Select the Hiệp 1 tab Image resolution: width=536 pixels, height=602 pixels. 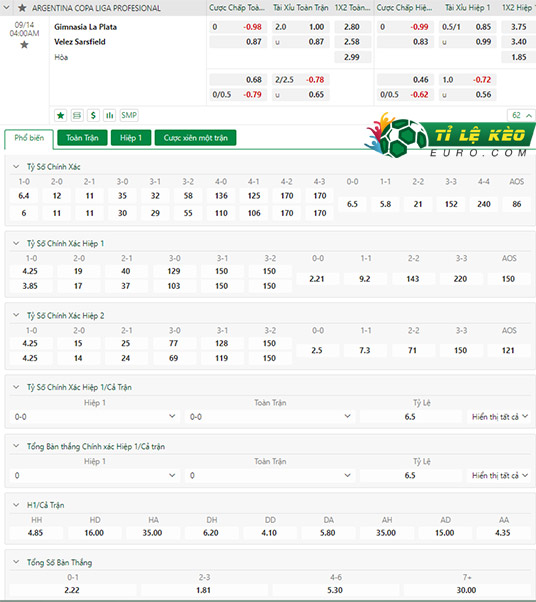(x=131, y=138)
